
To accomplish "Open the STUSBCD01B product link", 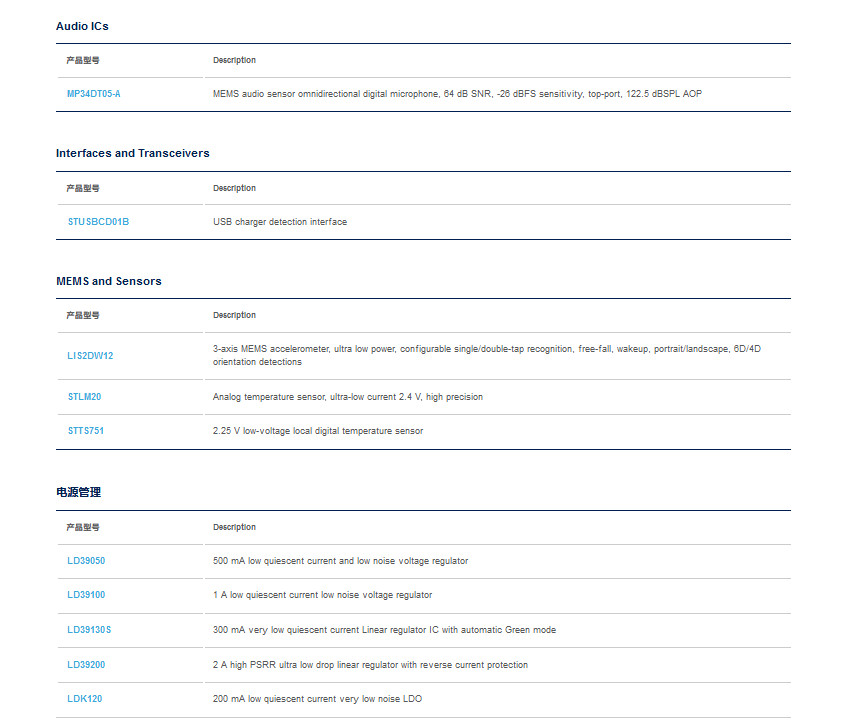I will click(x=98, y=222).
